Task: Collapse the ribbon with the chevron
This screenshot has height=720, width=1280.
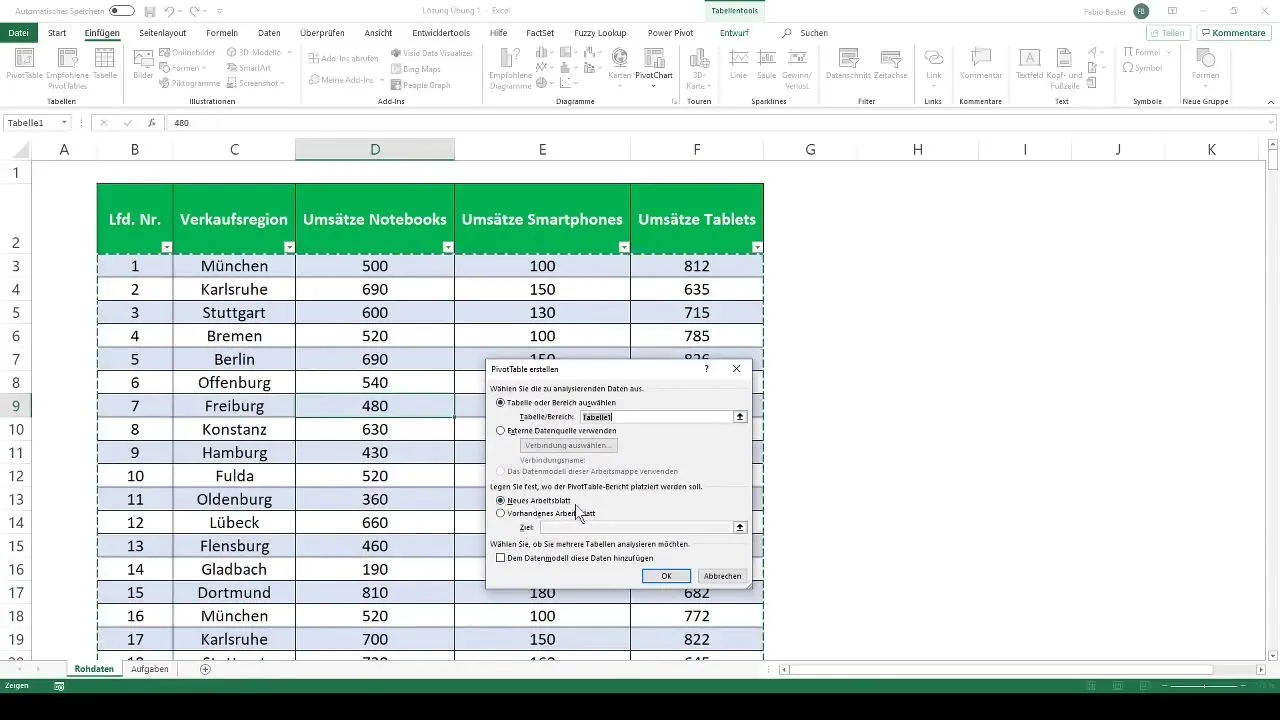Action: [1270, 103]
